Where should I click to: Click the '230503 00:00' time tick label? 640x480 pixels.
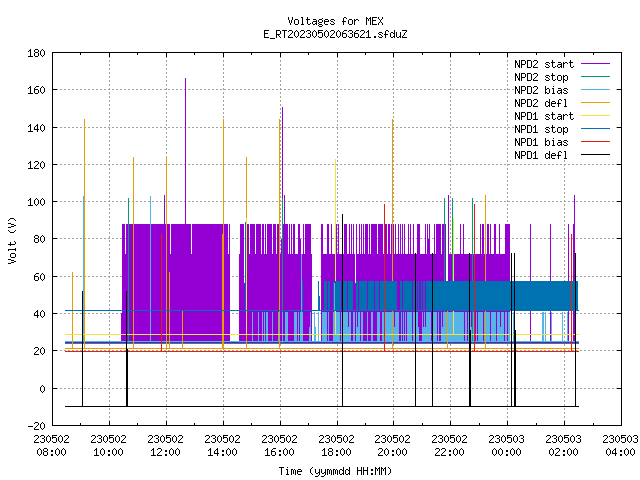coord(507,446)
